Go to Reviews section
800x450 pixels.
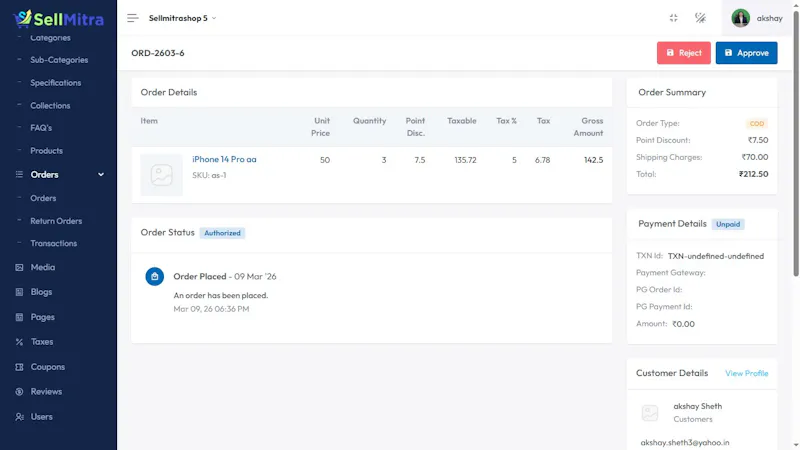46,392
